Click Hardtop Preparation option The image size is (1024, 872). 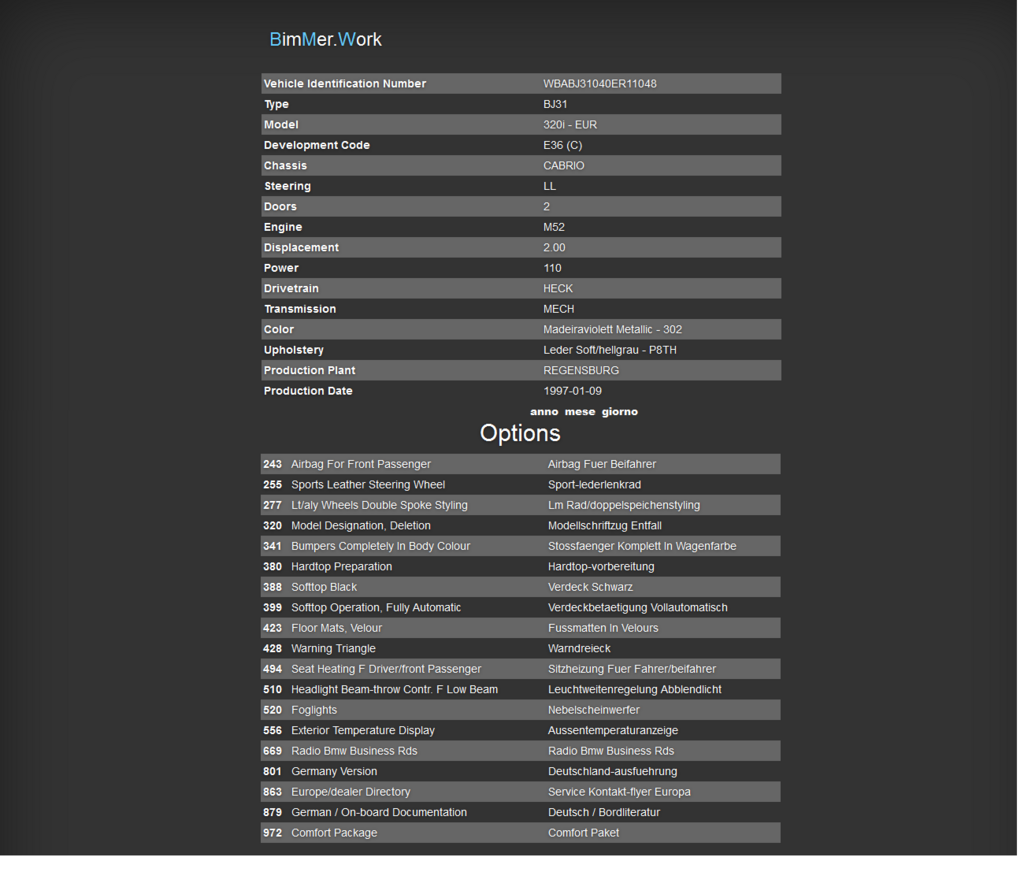coord(342,567)
